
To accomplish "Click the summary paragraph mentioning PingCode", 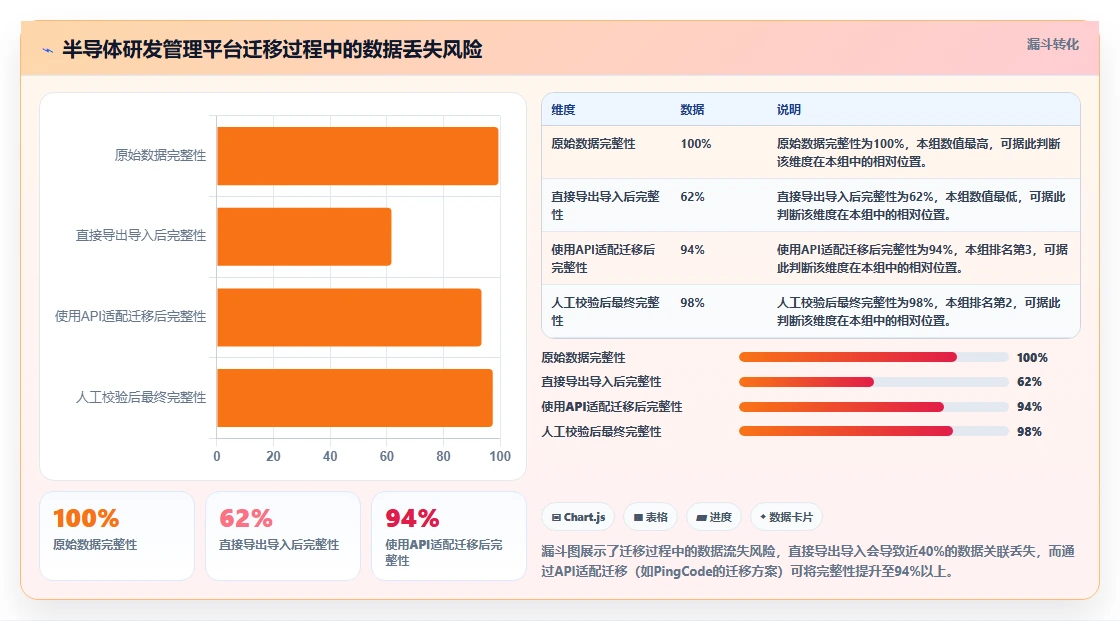I will tap(808, 561).
